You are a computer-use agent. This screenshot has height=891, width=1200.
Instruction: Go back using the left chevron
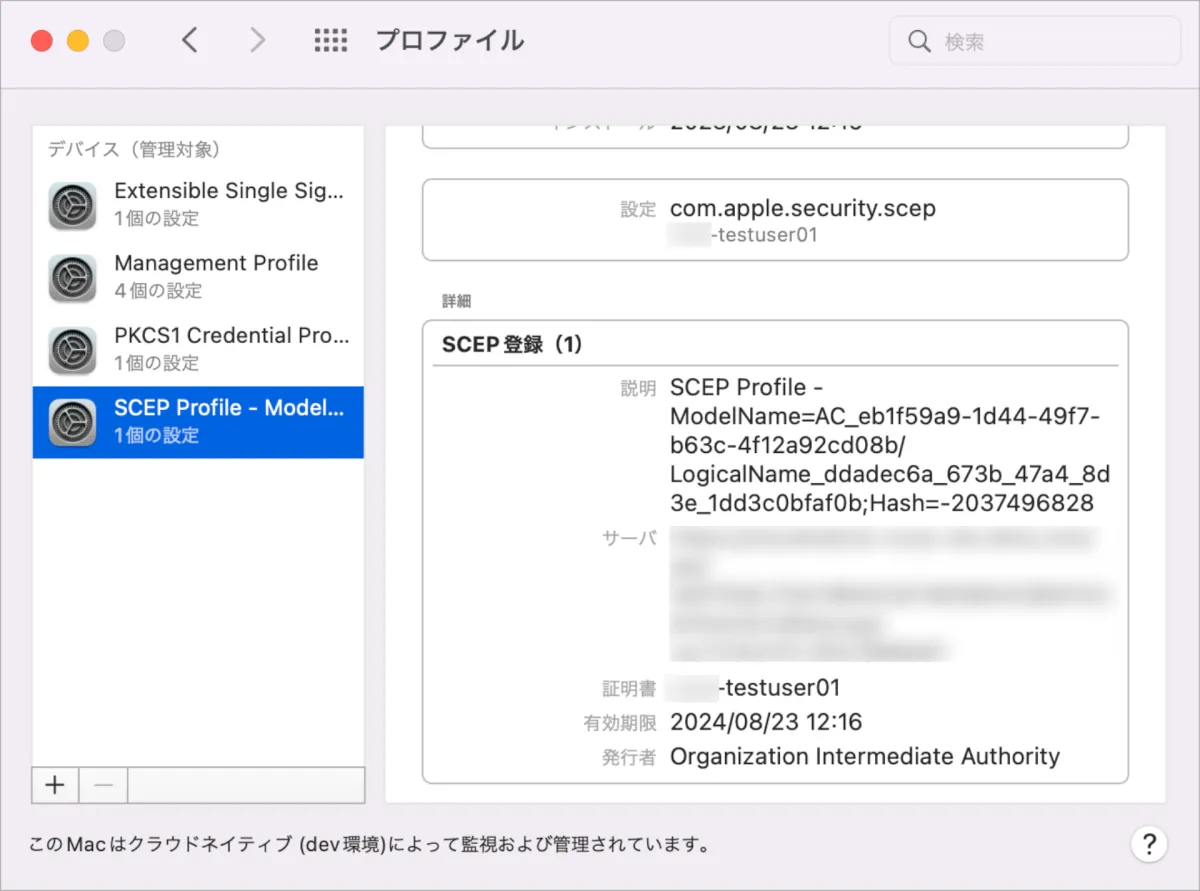tap(190, 41)
